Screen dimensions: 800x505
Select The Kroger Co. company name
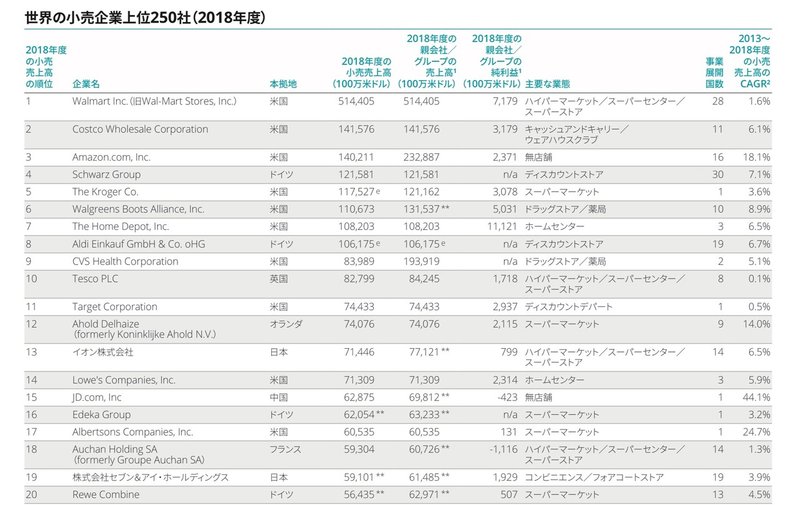click(x=105, y=192)
